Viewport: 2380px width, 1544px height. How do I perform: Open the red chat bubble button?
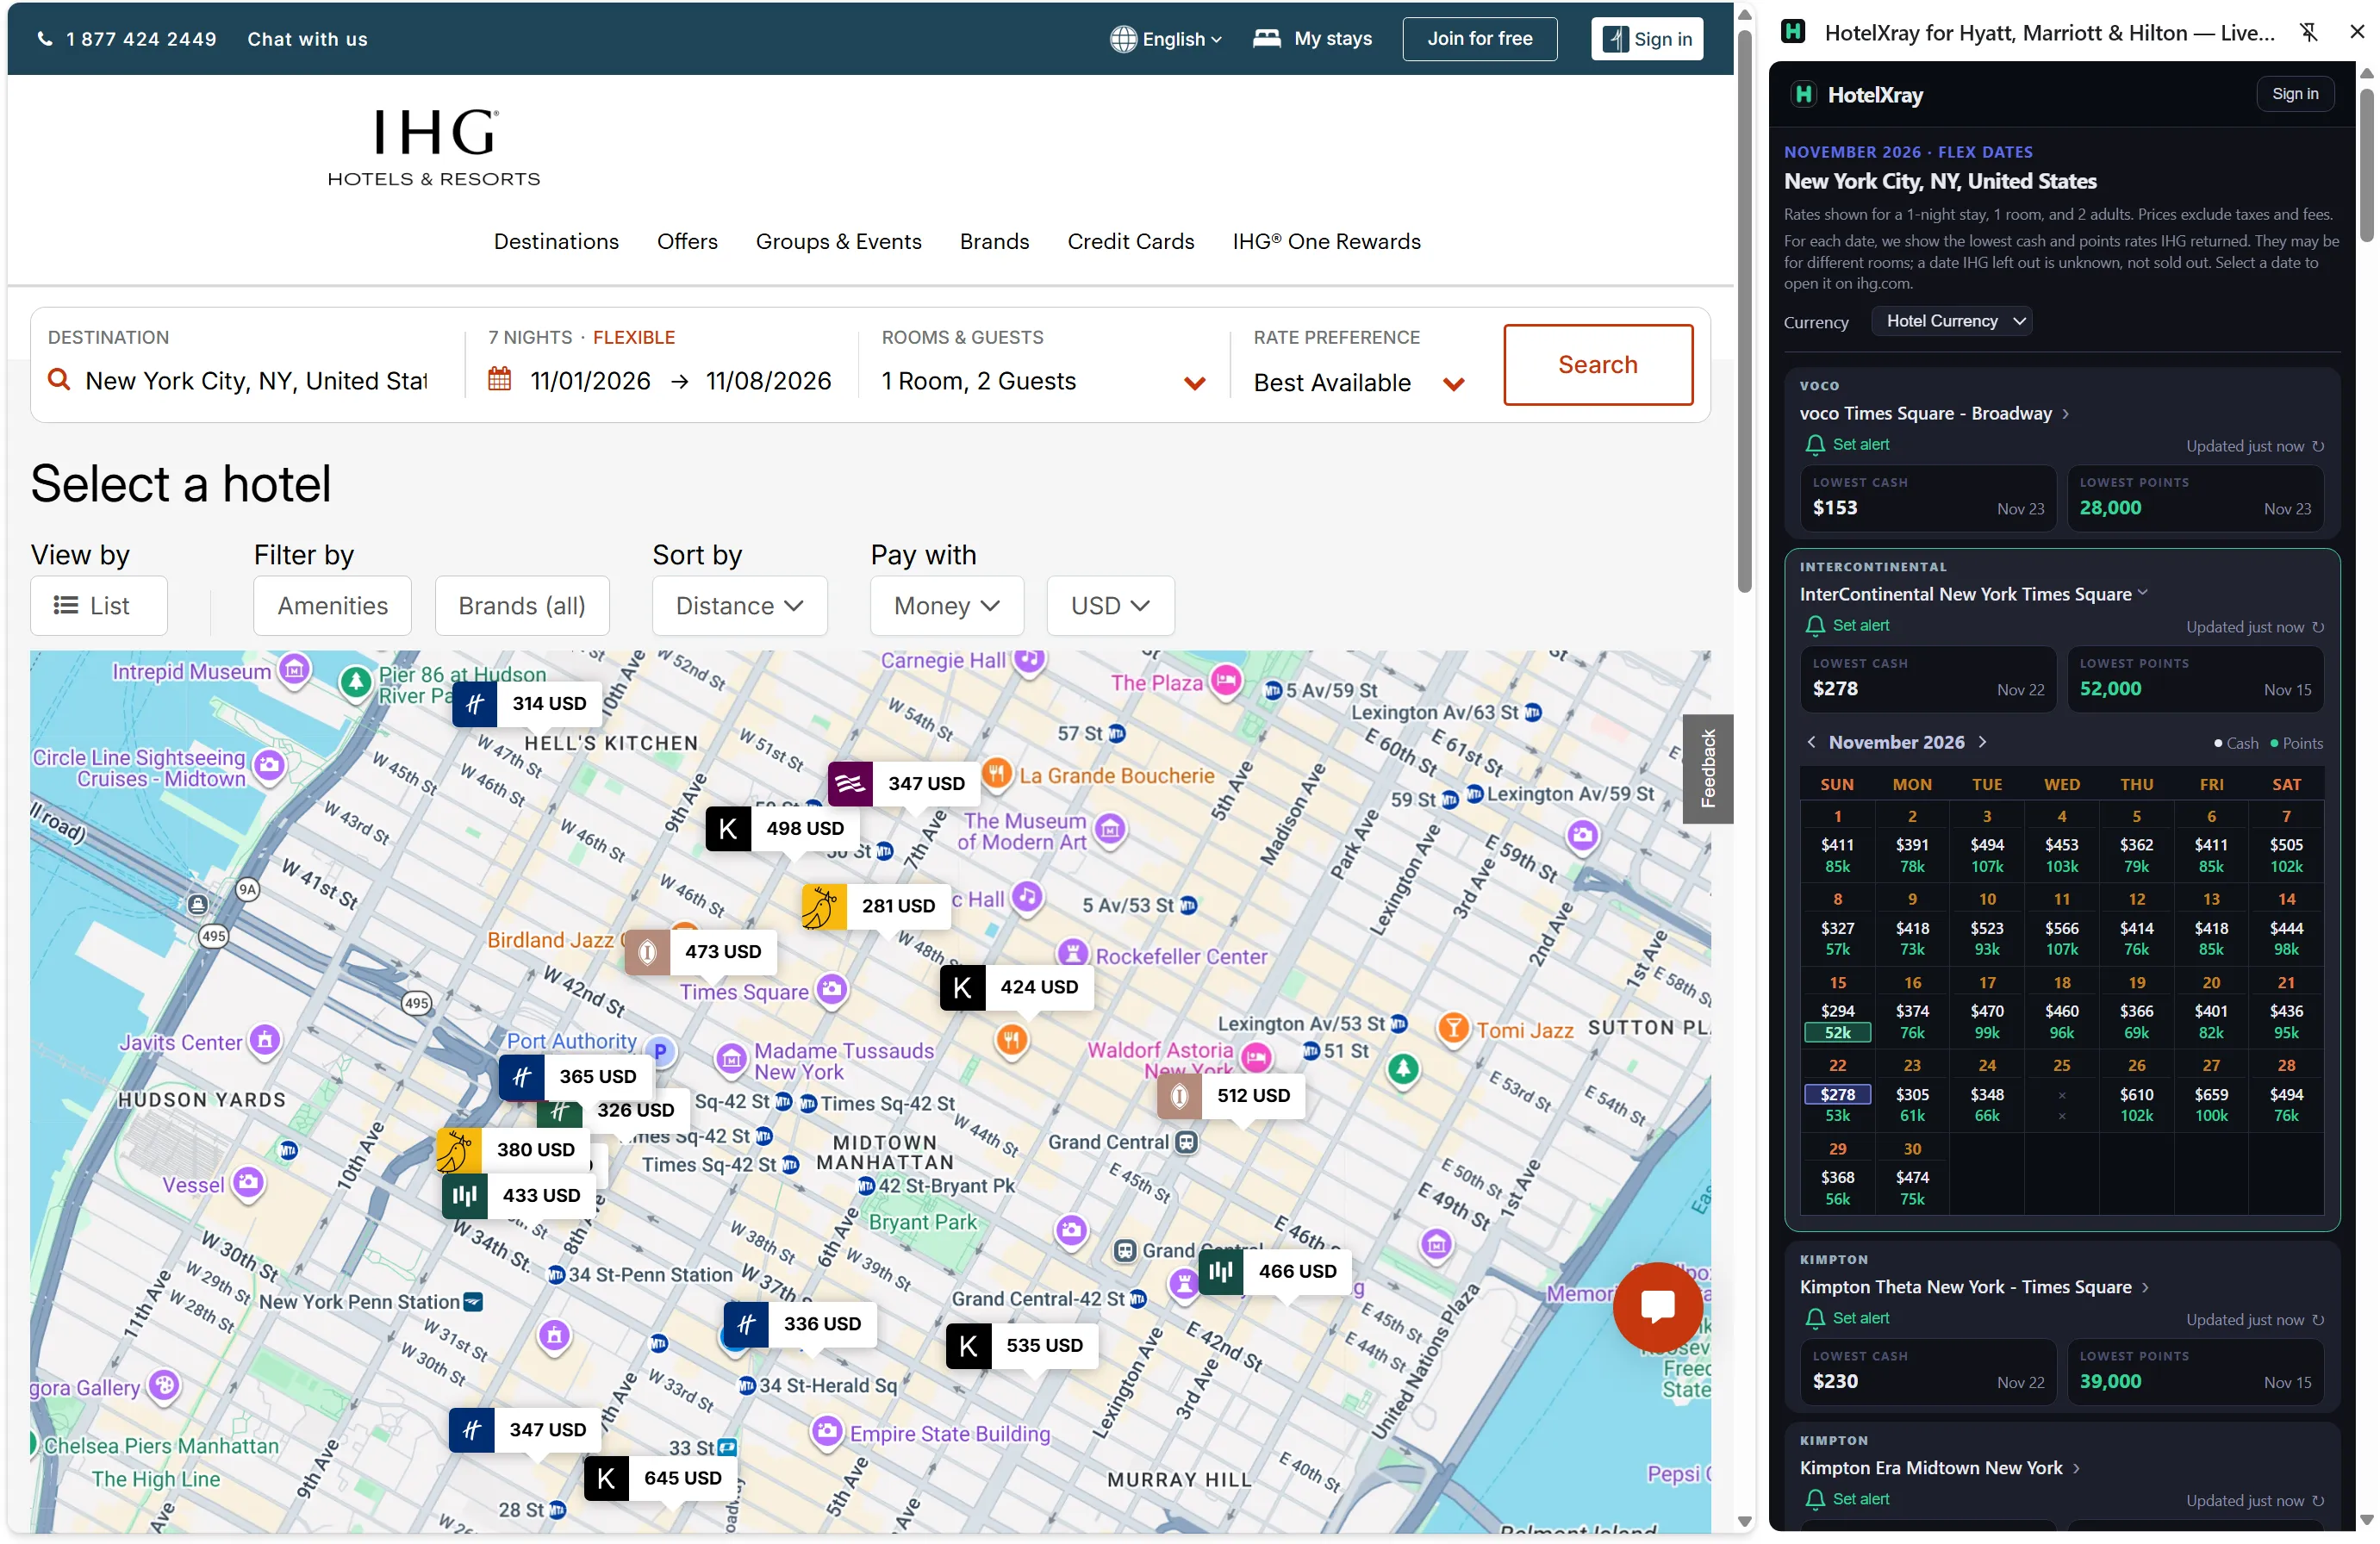click(1657, 1306)
